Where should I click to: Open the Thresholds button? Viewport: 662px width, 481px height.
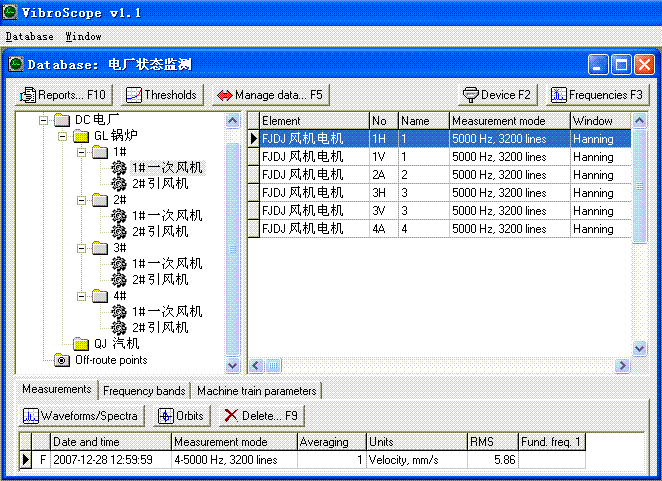pyautogui.click(x=163, y=95)
